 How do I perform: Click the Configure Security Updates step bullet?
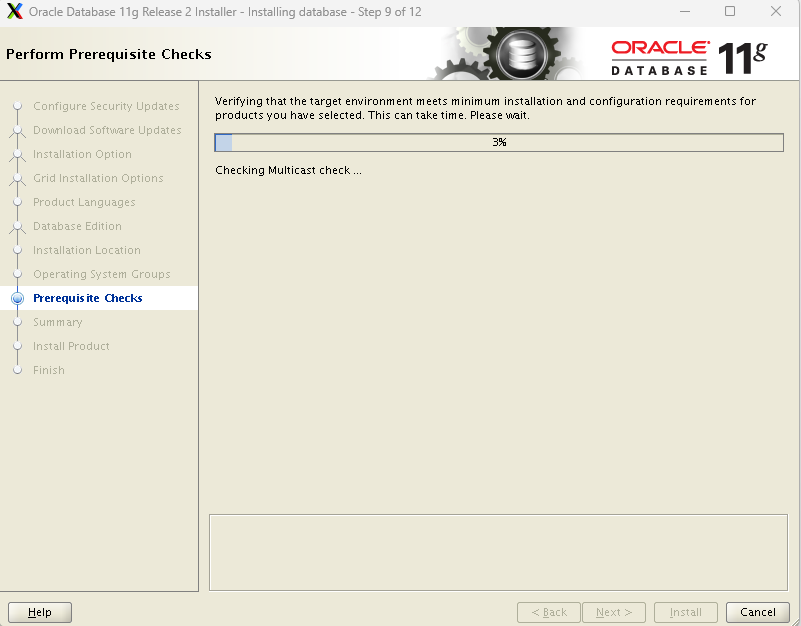[x=17, y=106]
